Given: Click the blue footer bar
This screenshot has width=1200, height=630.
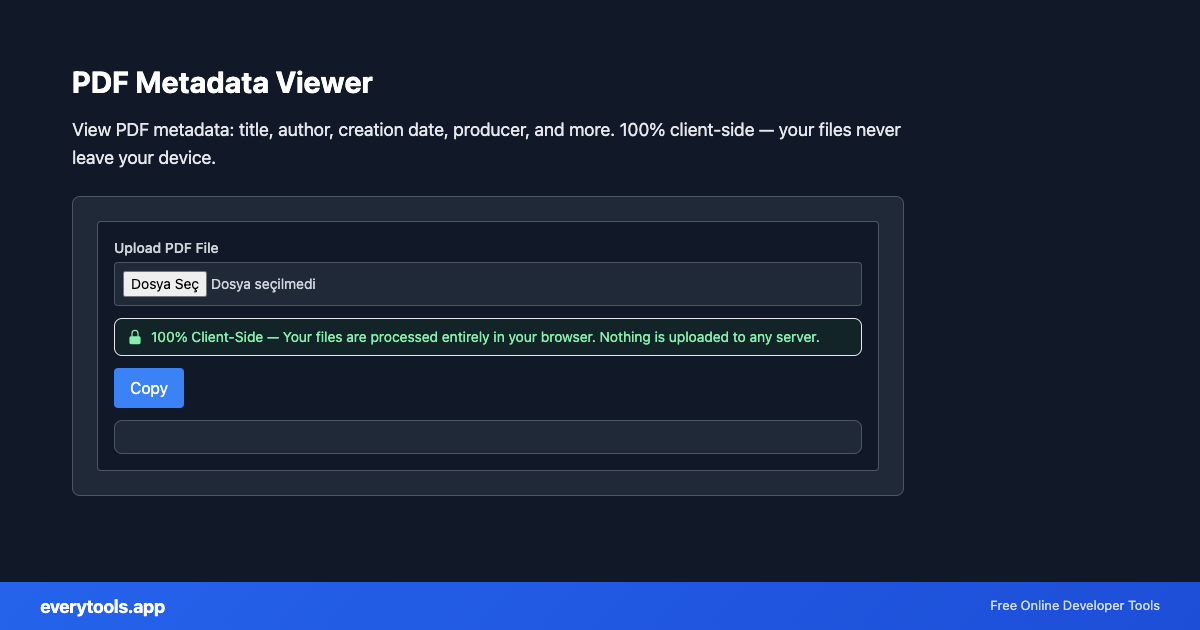Looking at the screenshot, I should click(x=600, y=606).
